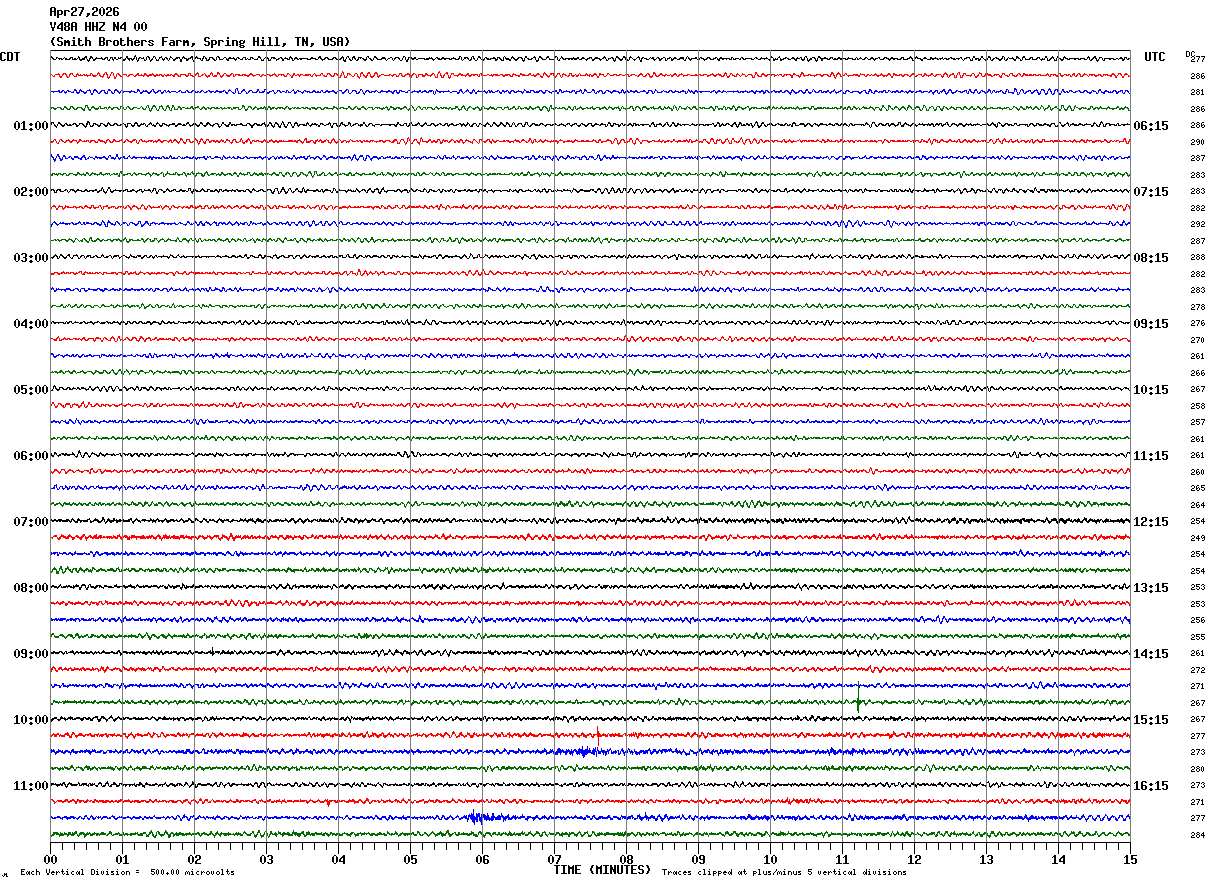
Task: Select the 10:00 CDT row label
Action: tap(31, 720)
